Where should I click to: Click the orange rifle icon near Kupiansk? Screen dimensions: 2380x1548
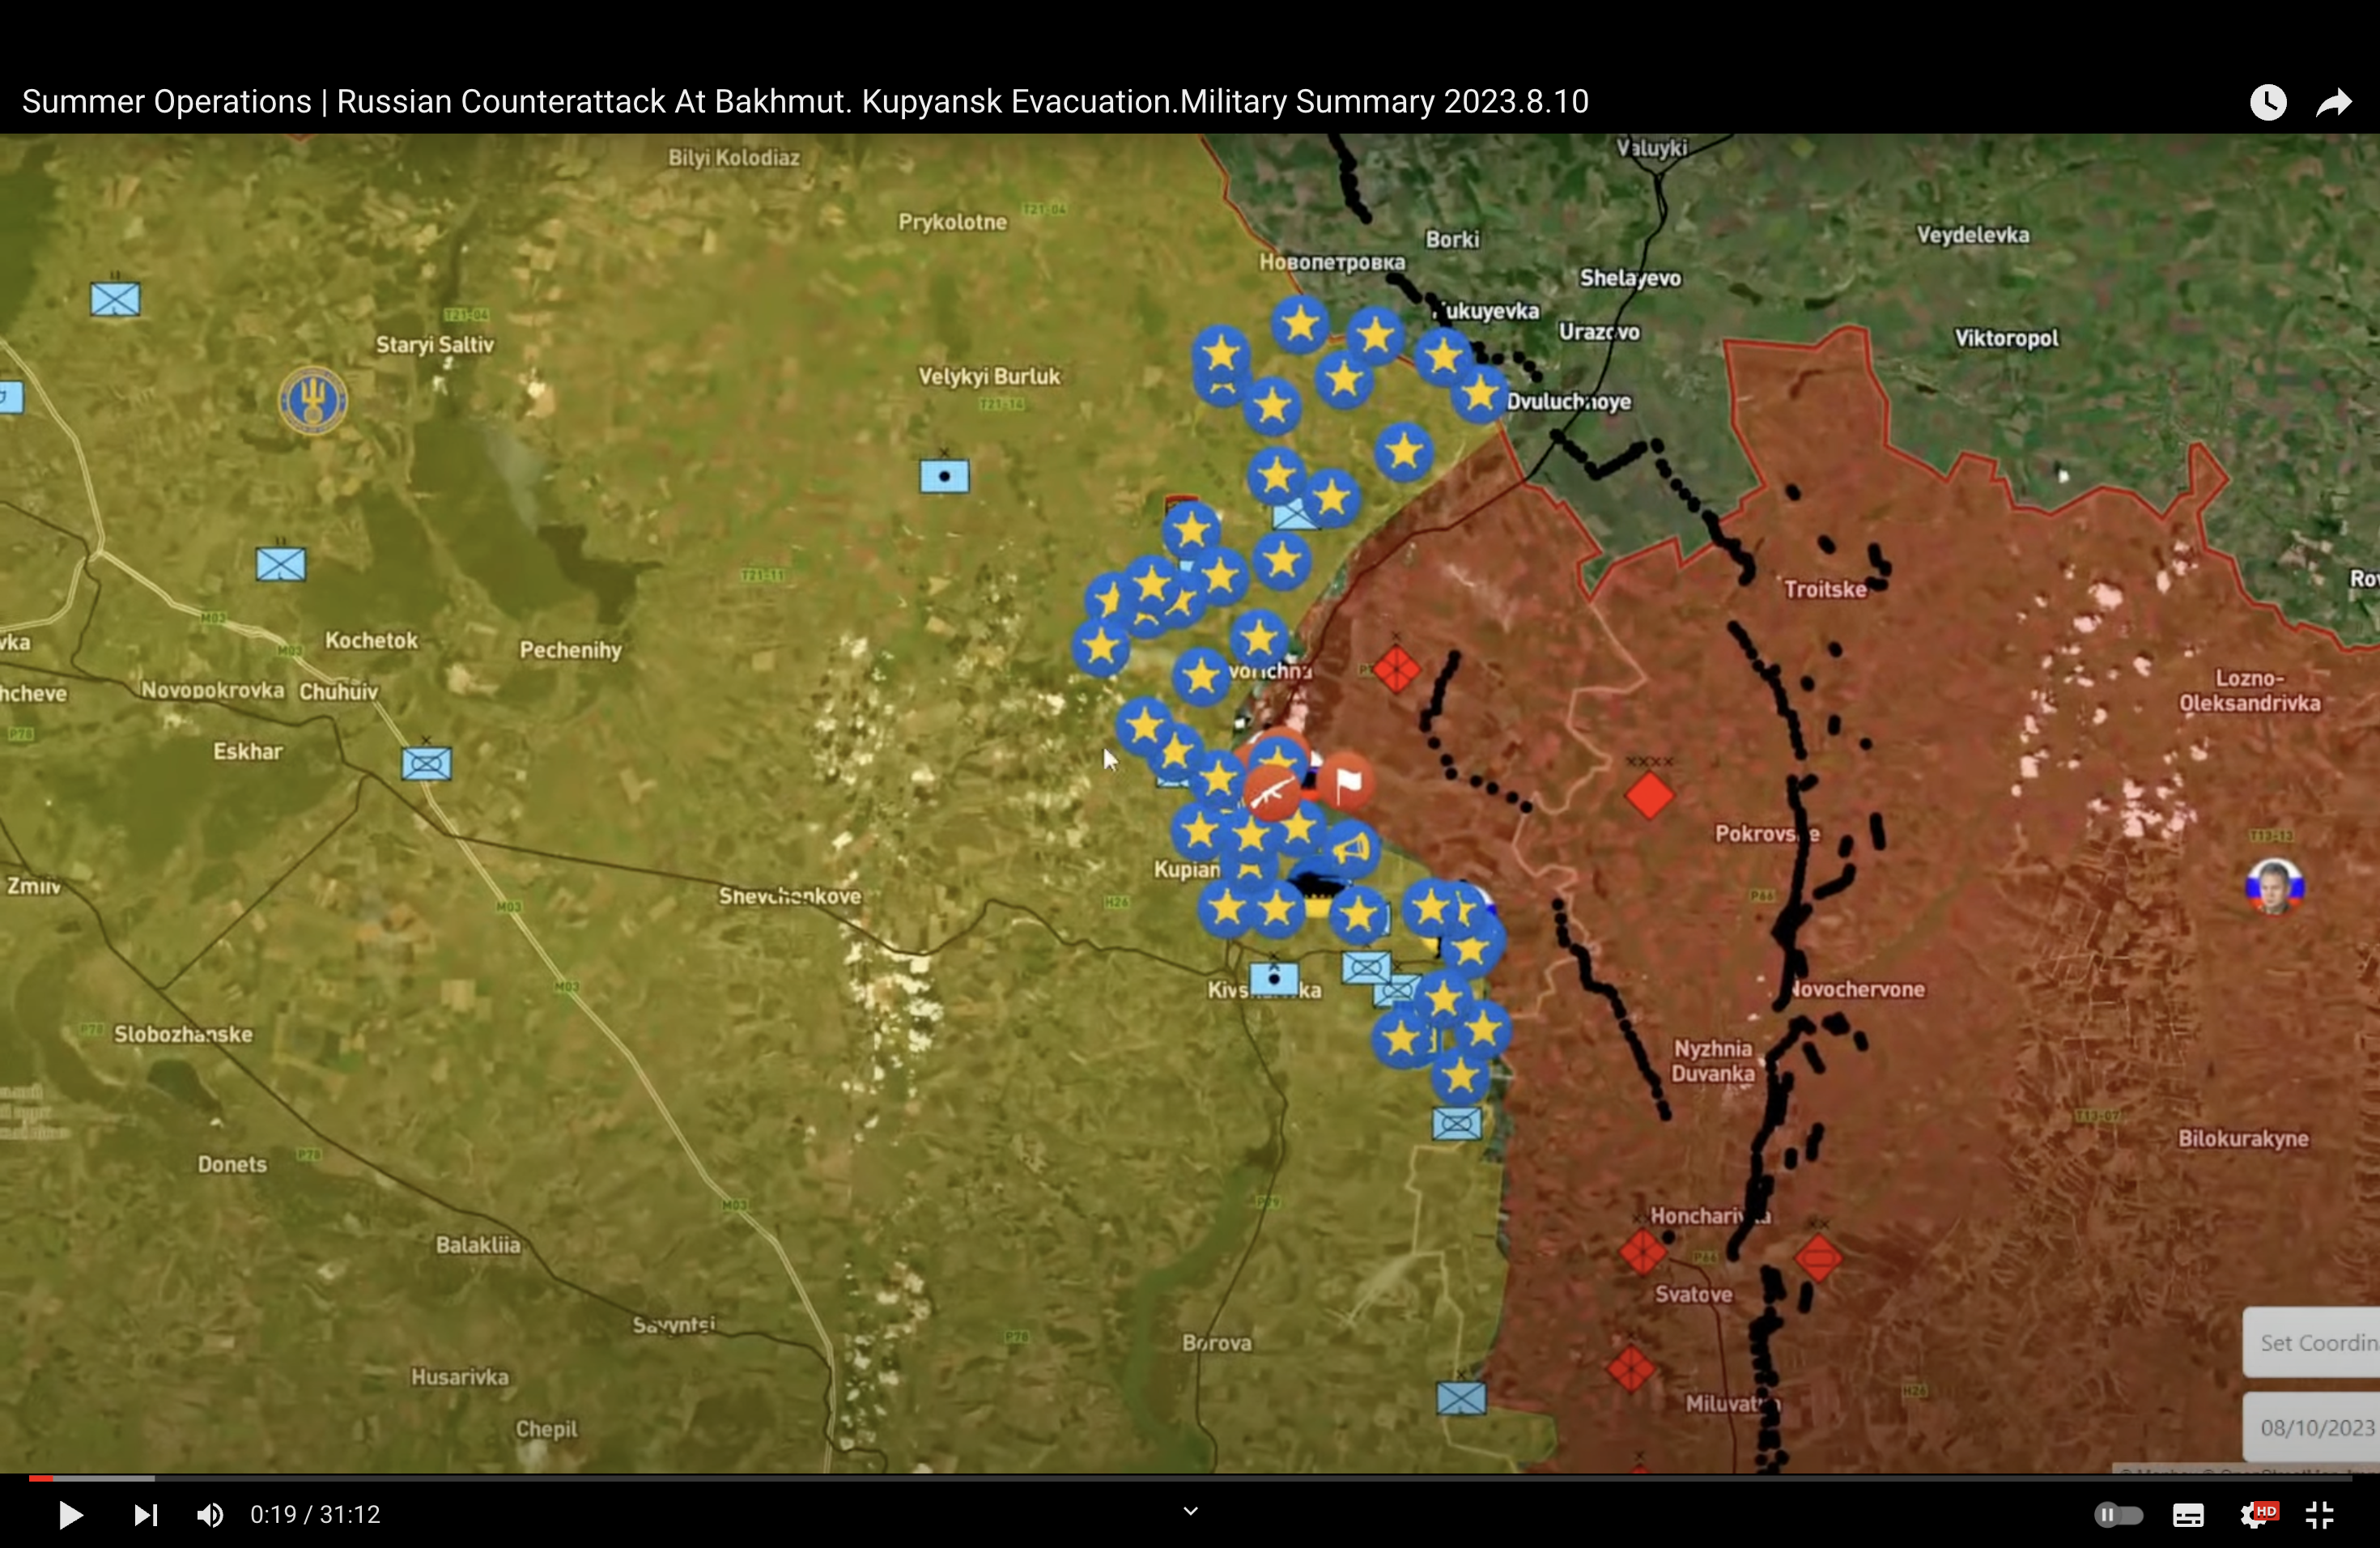click(x=1272, y=793)
